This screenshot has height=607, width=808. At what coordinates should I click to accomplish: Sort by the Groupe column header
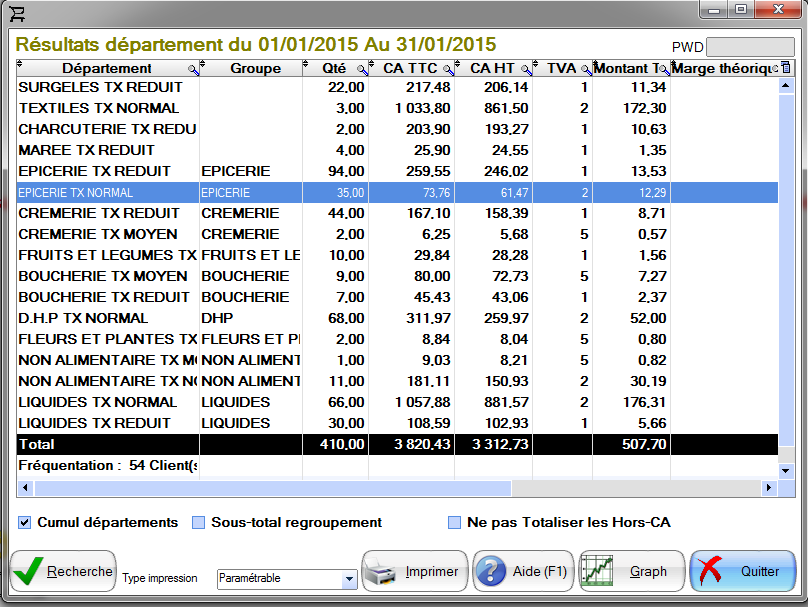pos(255,68)
